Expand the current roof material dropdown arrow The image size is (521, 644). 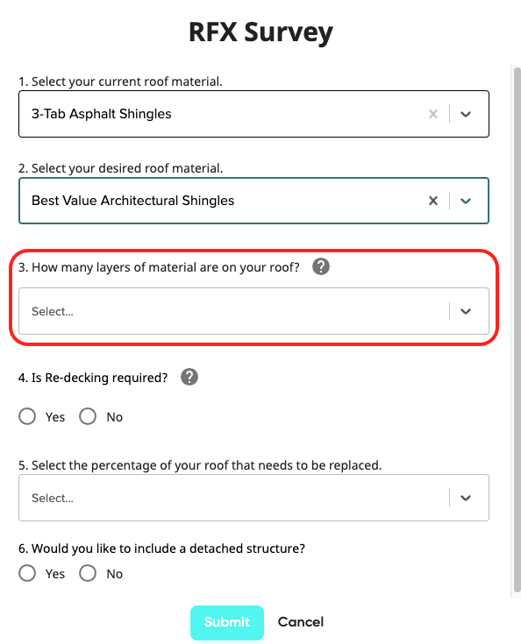click(466, 114)
